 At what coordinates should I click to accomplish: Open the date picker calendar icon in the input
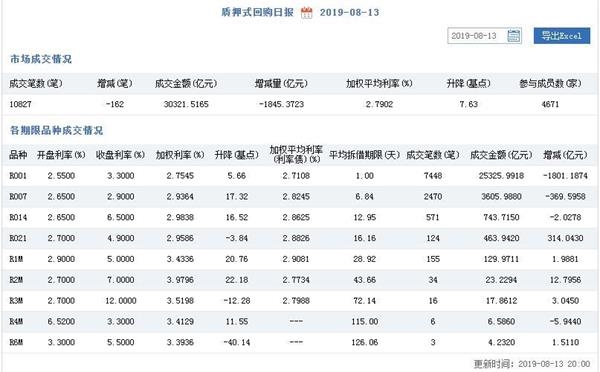[514, 36]
